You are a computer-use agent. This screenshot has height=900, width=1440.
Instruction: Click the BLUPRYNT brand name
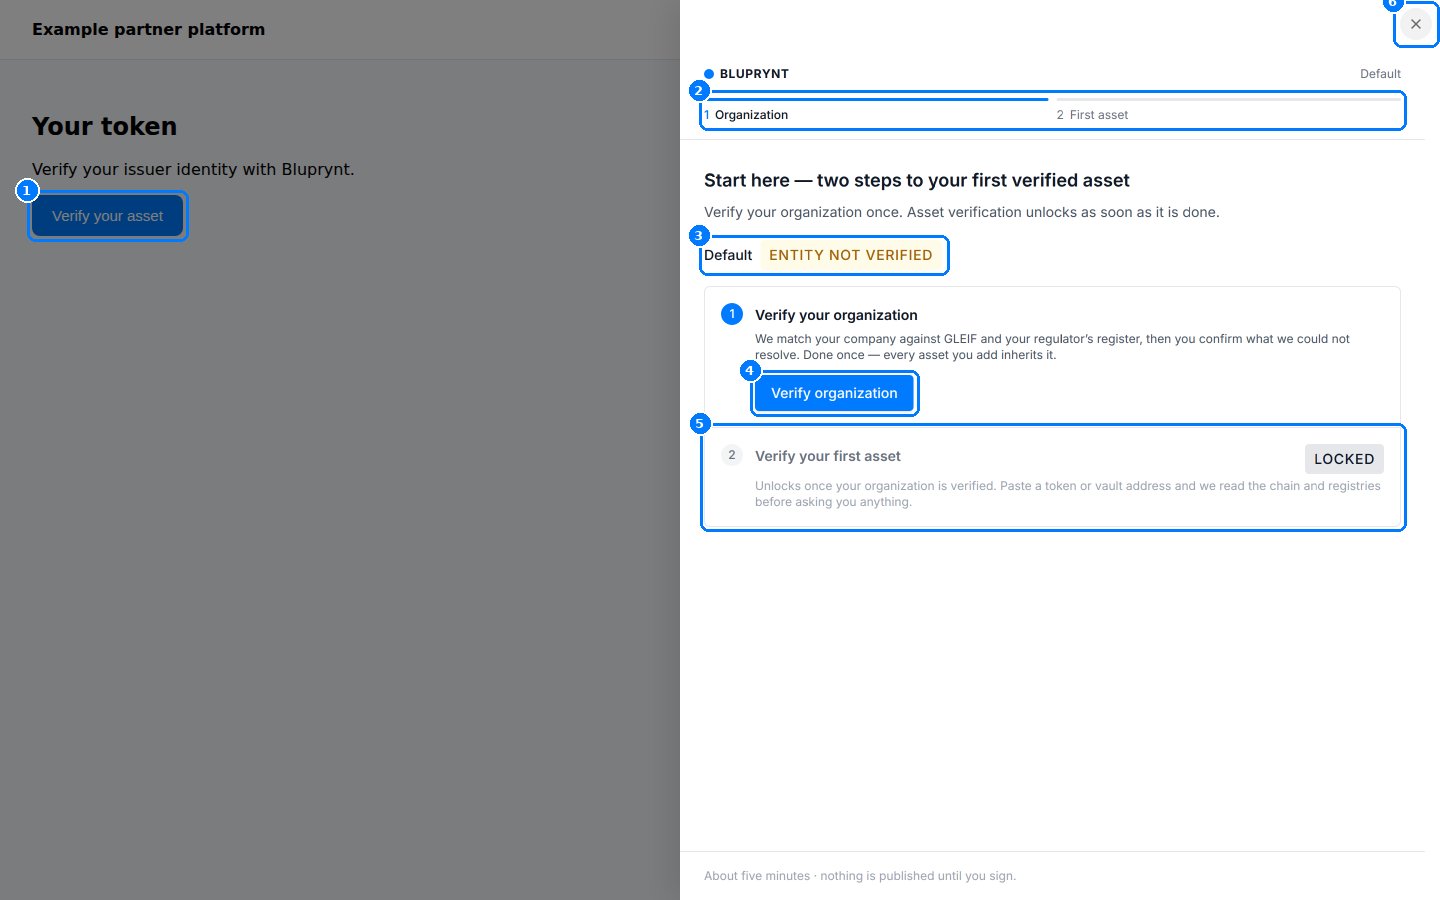[754, 74]
